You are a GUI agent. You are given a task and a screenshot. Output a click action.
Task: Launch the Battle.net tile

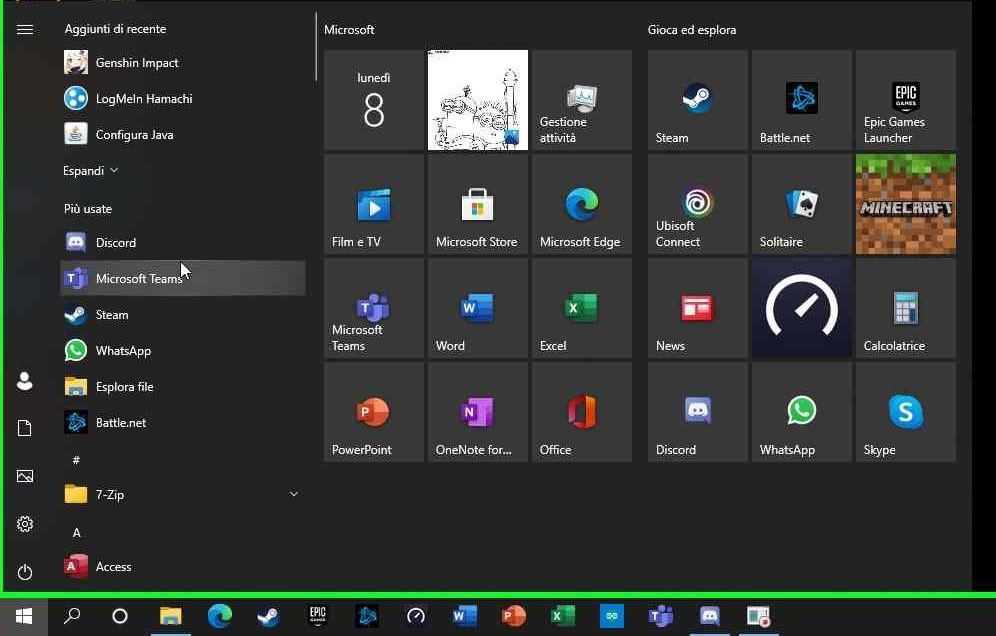802,100
